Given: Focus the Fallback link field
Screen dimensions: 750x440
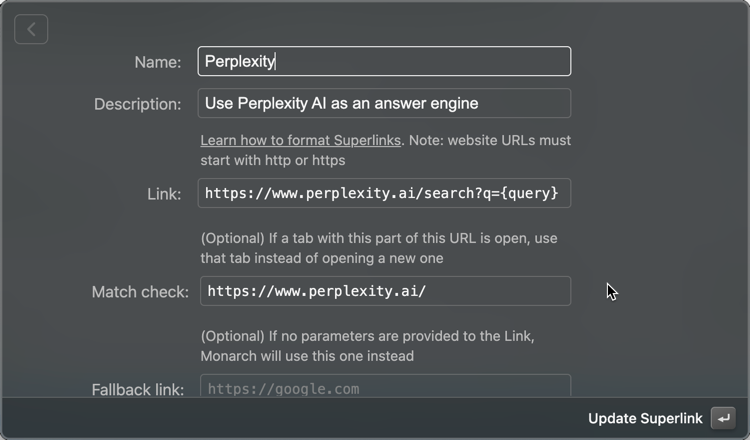Looking at the screenshot, I should (x=385, y=388).
